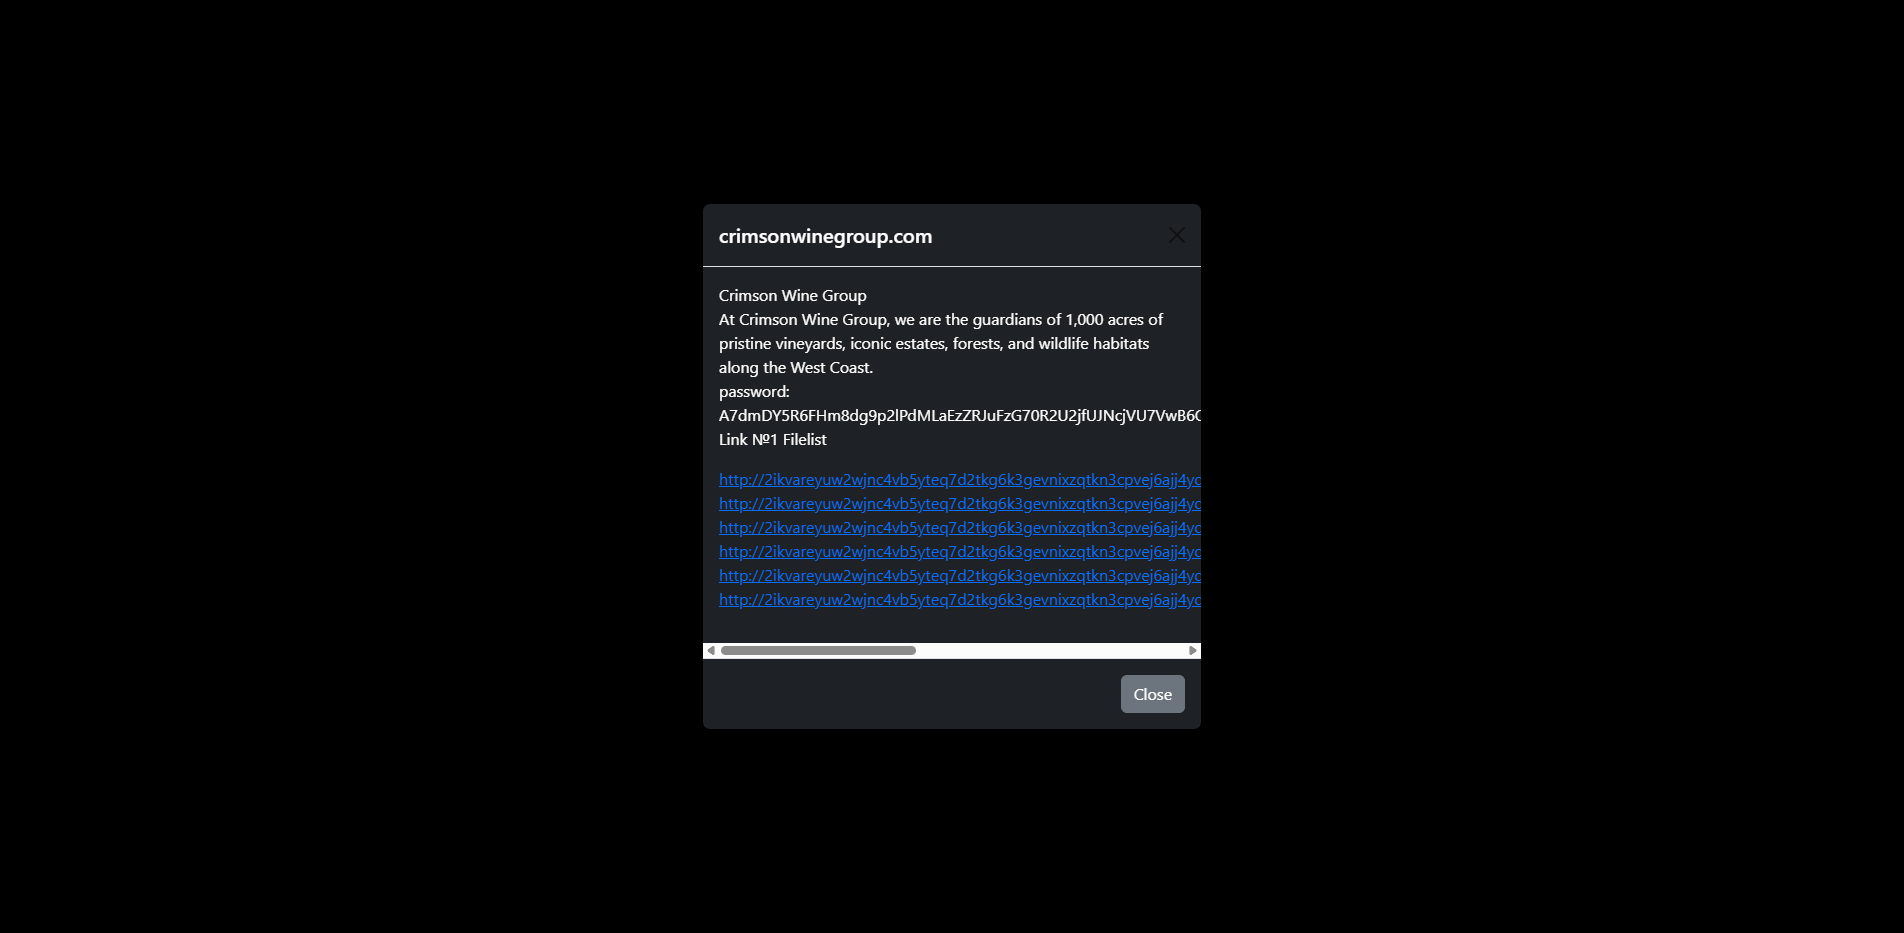The image size is (1904, 933).
Task: Click the 'password:' label
Action: click(x=754, y=392)
